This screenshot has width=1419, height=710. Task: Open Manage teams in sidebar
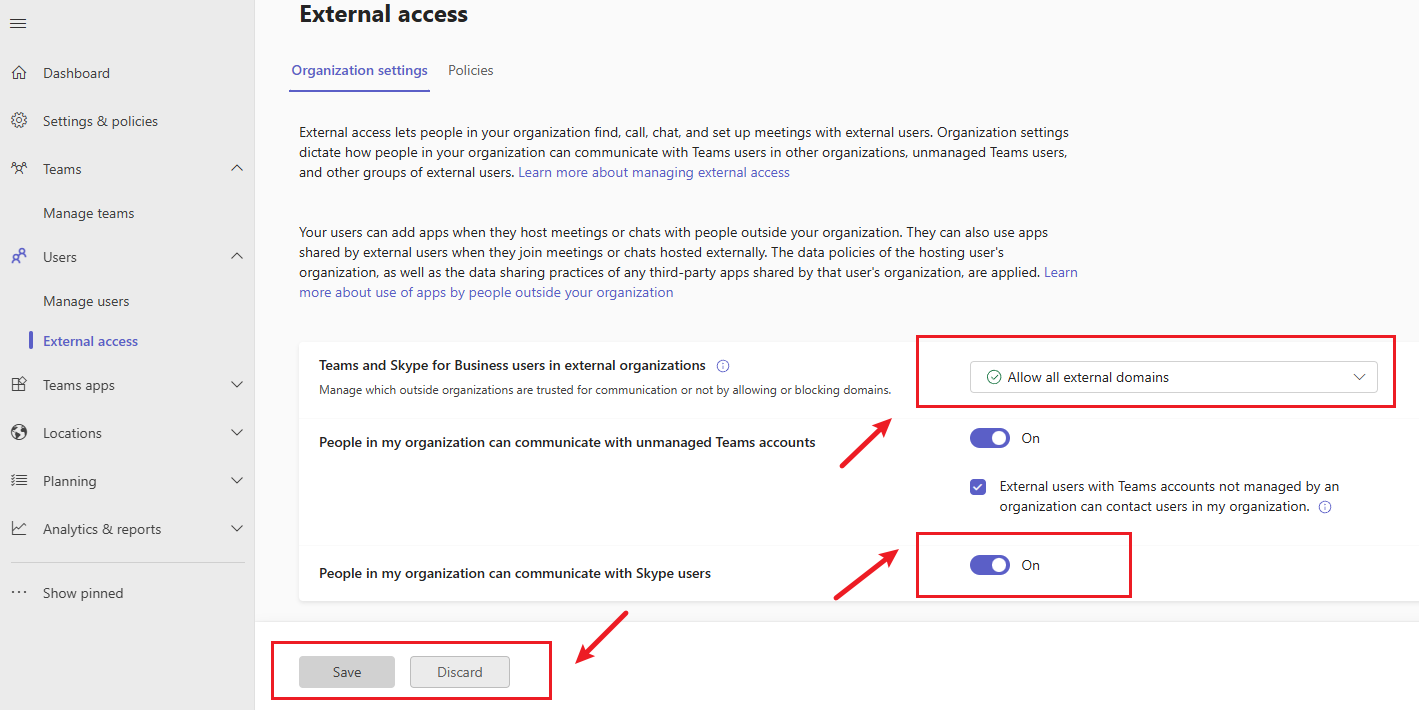click(88, 213)
